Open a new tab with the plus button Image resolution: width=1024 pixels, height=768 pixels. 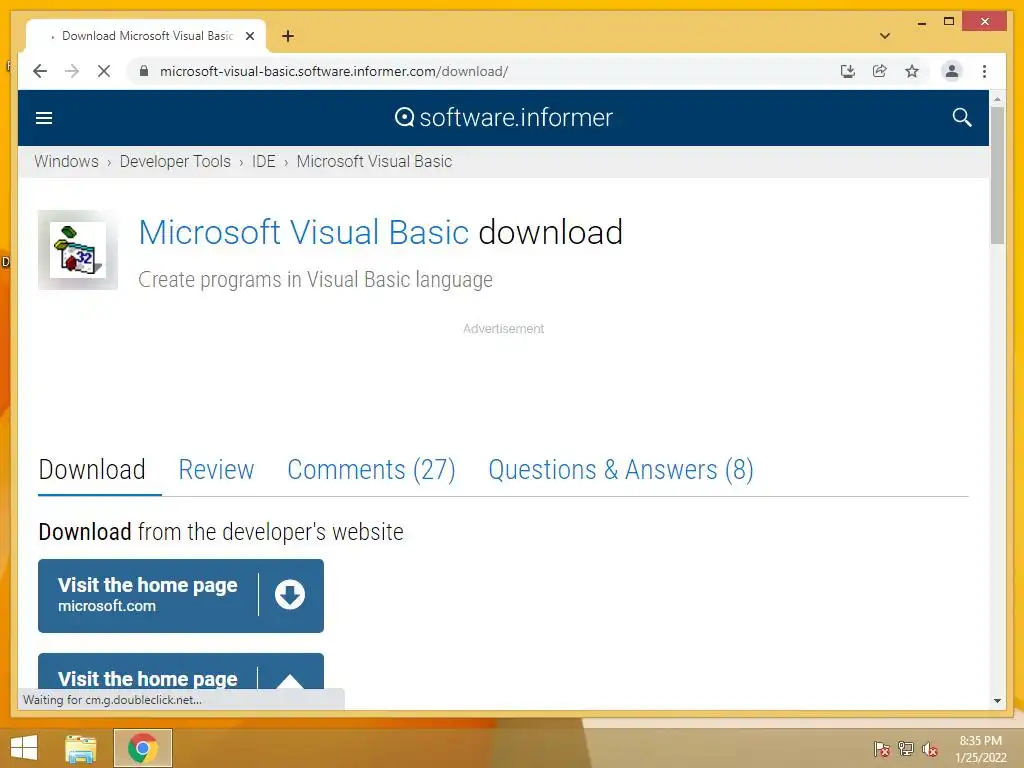288,36
